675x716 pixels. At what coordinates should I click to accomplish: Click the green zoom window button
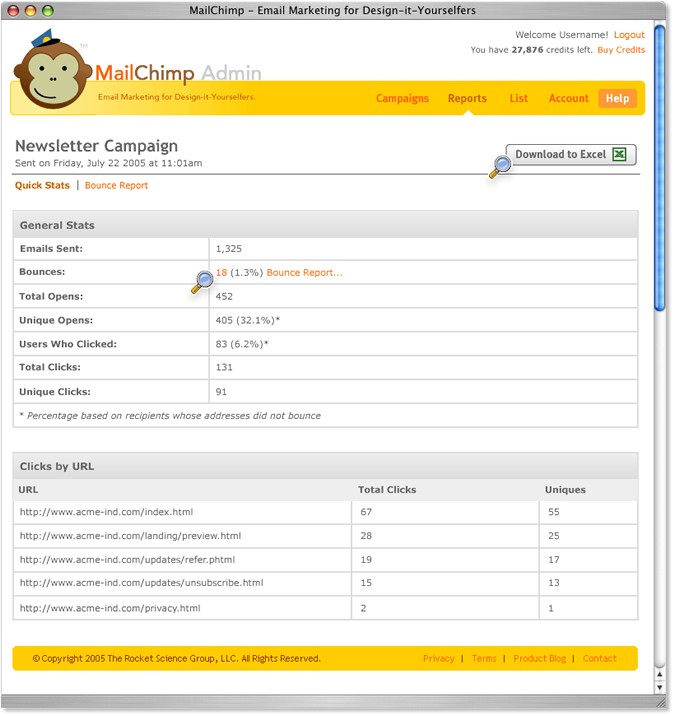click(x=47, y=11)
